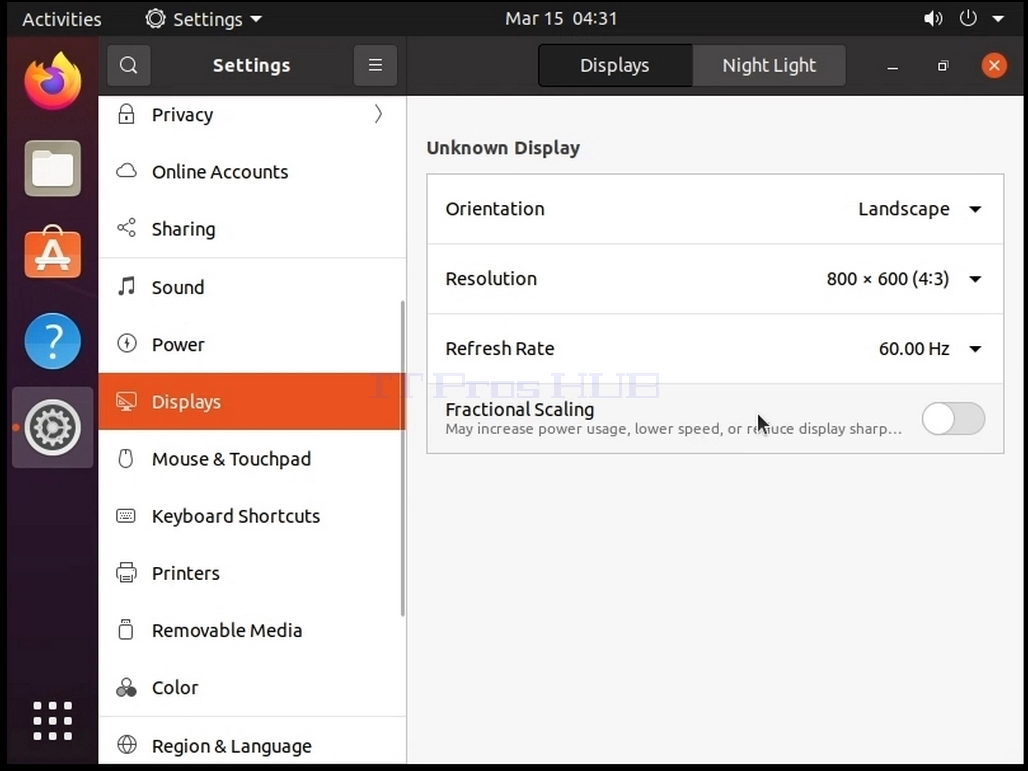Select Online Accounts in the sidebar
The image size is (1028, 771).
click(x=252, y=171)
